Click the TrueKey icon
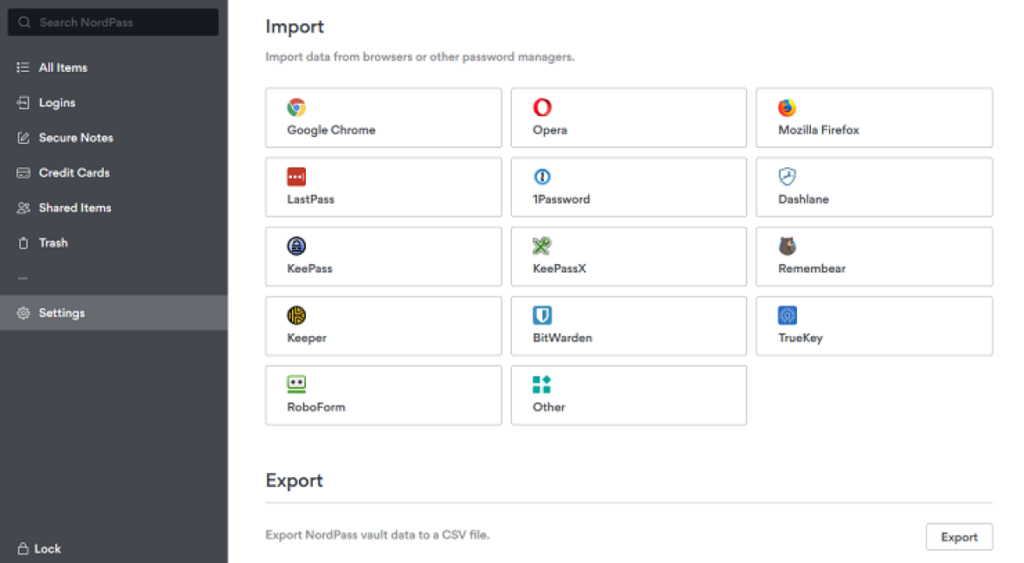Viewport: 1024px width, 563px height. click(787, 316)
